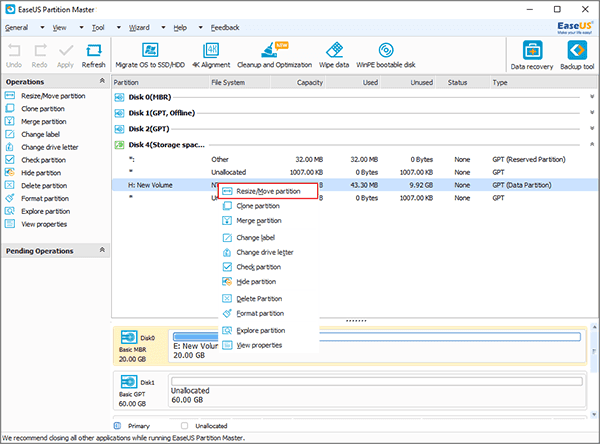Collapse the Pending Operations panel

pos(102,250)
